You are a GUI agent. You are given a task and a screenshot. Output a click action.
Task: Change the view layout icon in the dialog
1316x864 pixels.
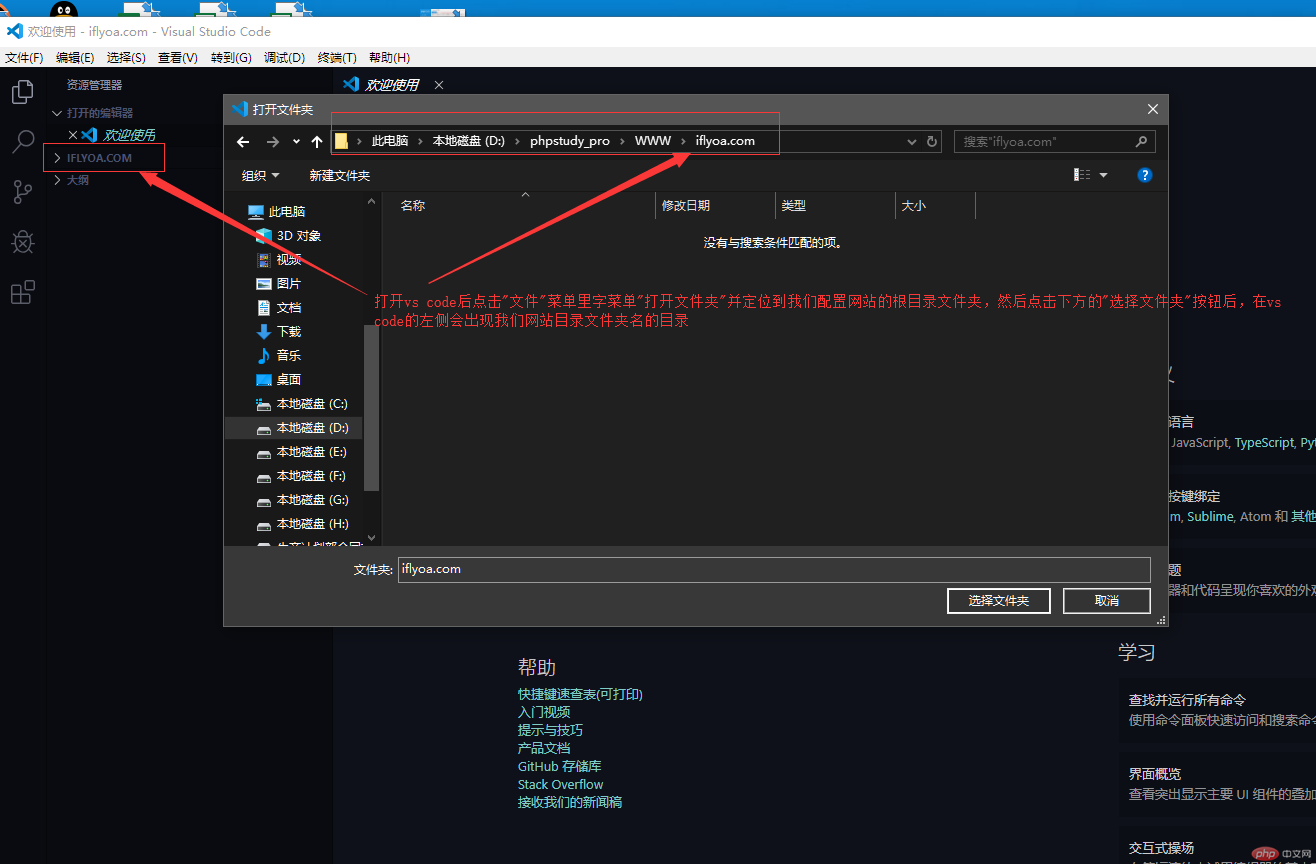point(1082,175)
